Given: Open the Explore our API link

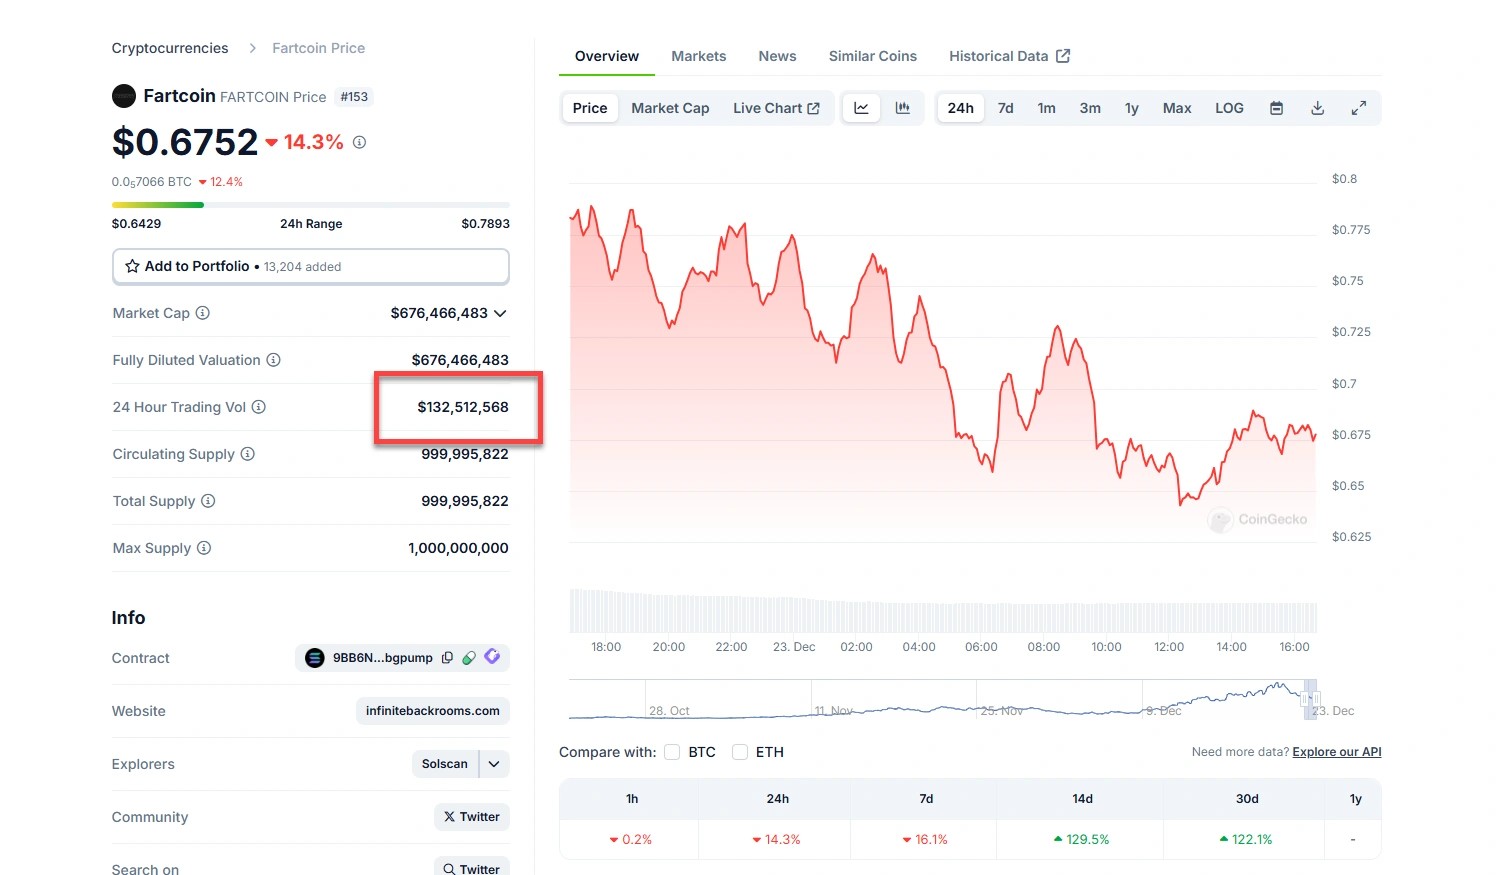Looking at the screenshot, I should pyautogui.click(x=1336, y=752).
